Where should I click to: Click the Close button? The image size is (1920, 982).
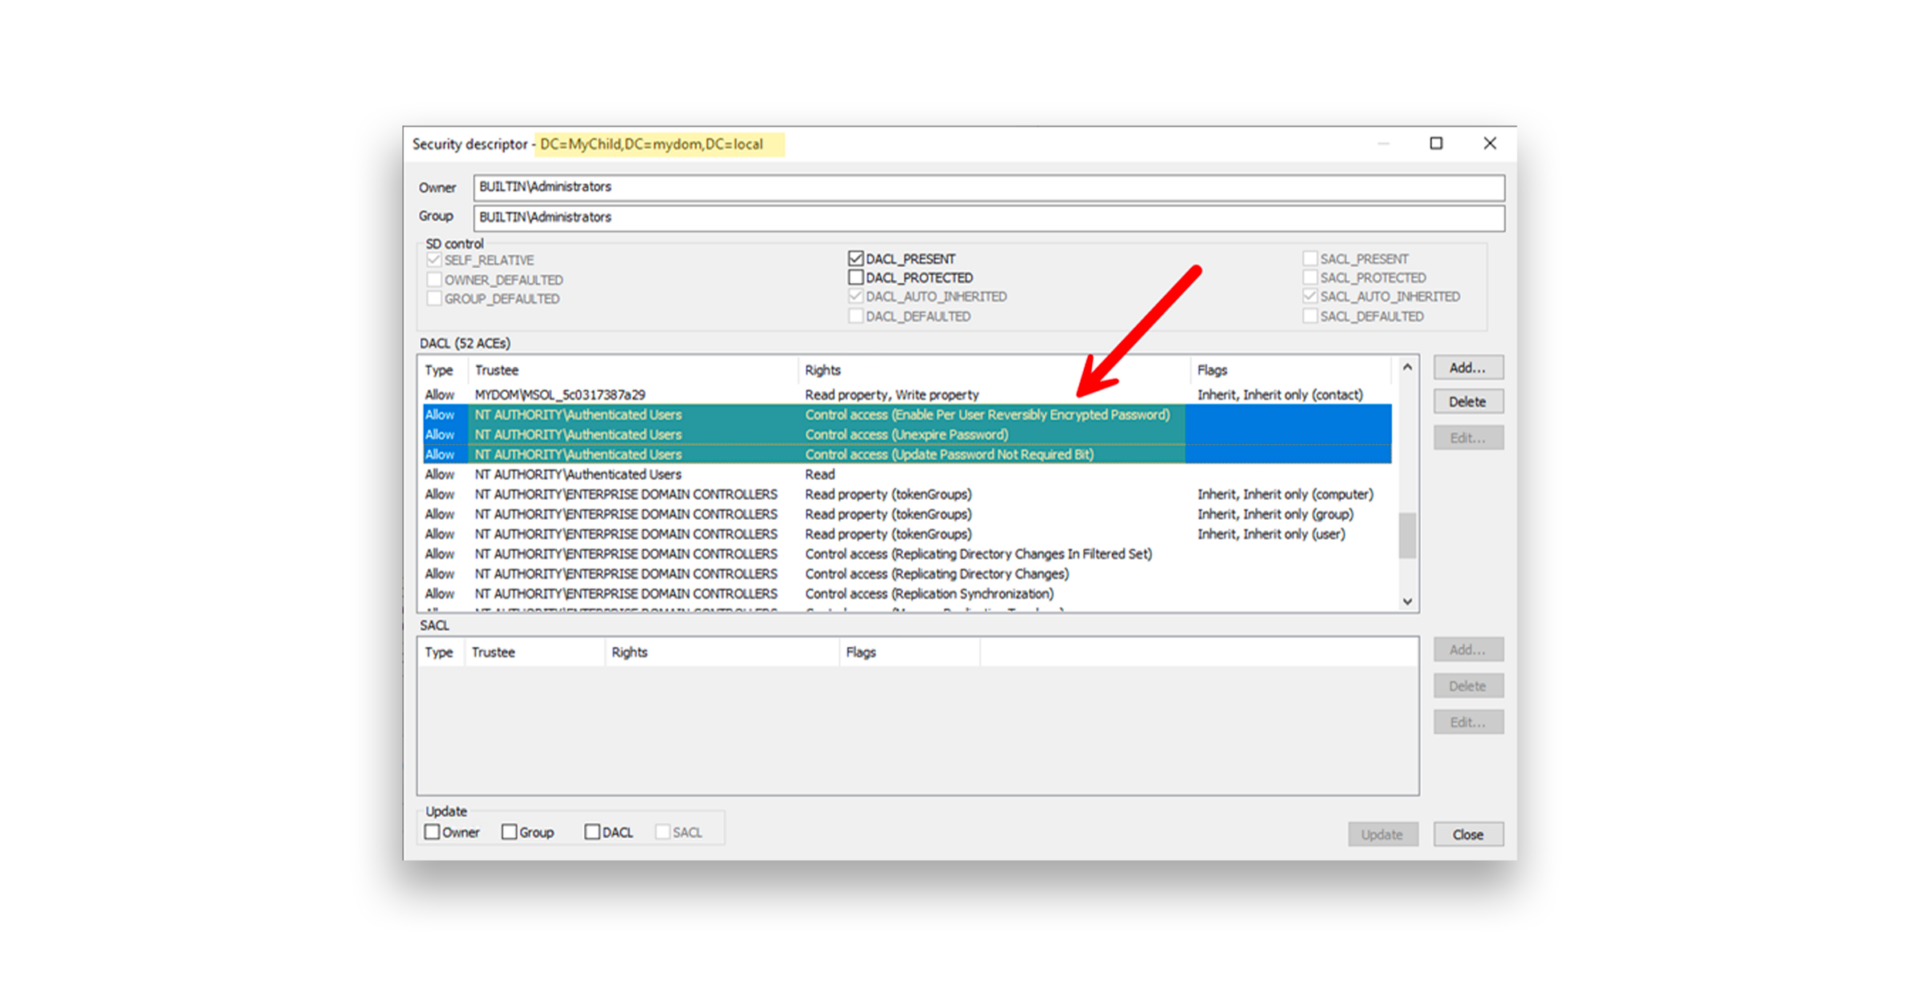[x=1468, y=834]
